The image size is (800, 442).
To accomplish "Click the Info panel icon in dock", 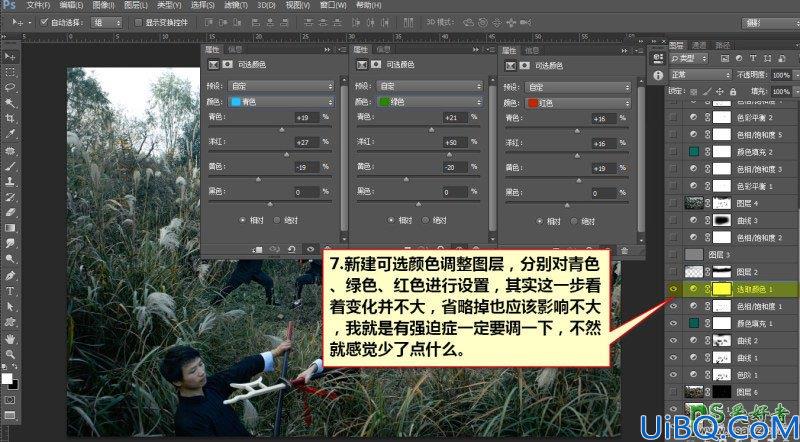I will point(658,76).
